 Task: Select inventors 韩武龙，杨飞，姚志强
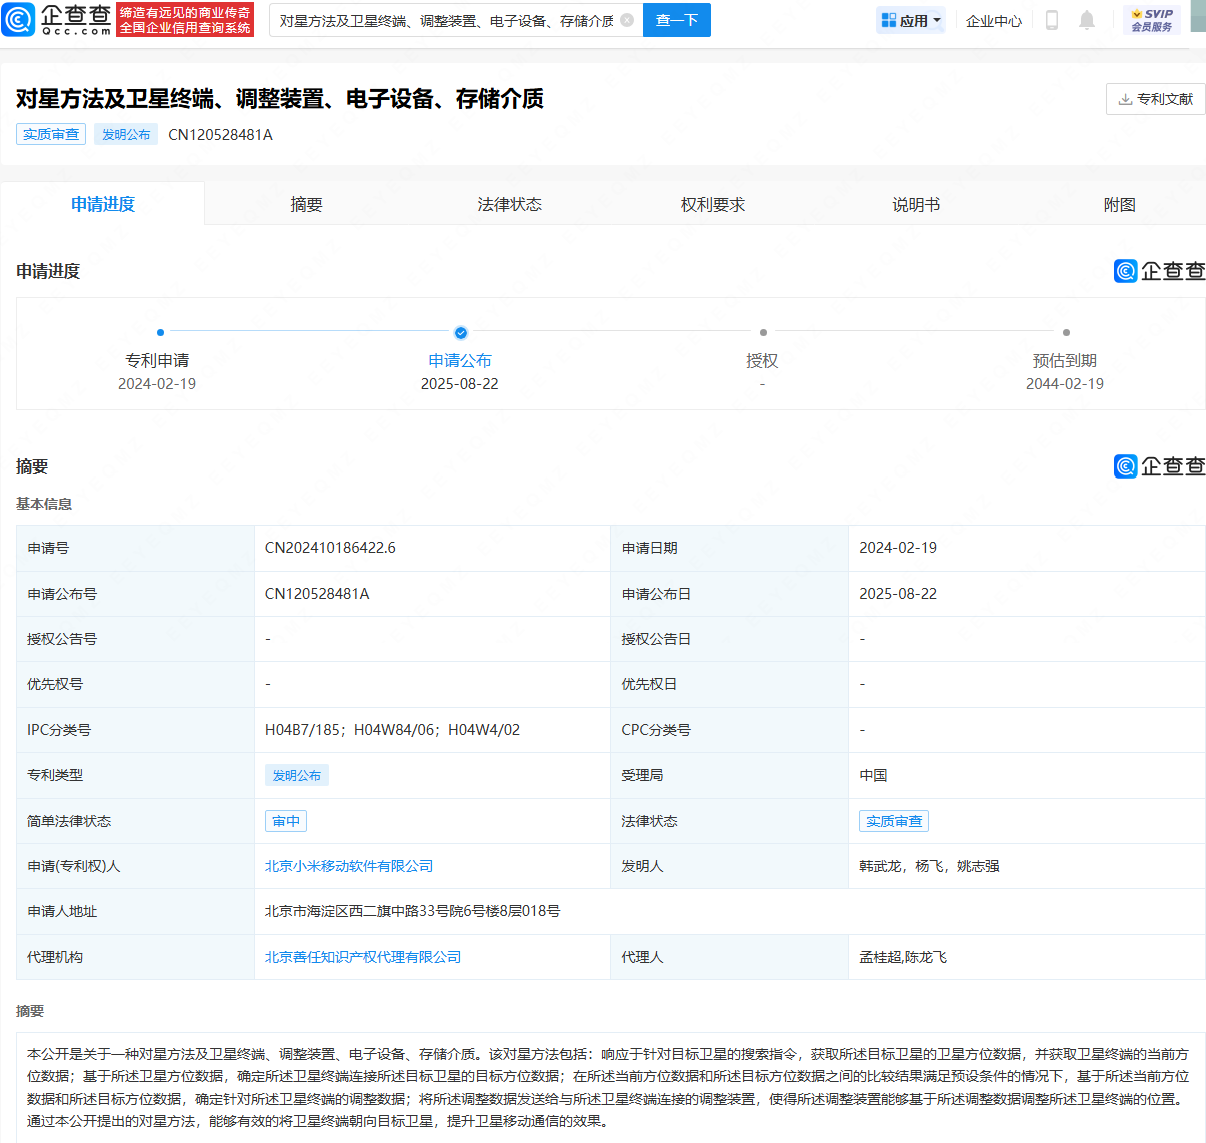click(x=929, y=866)
